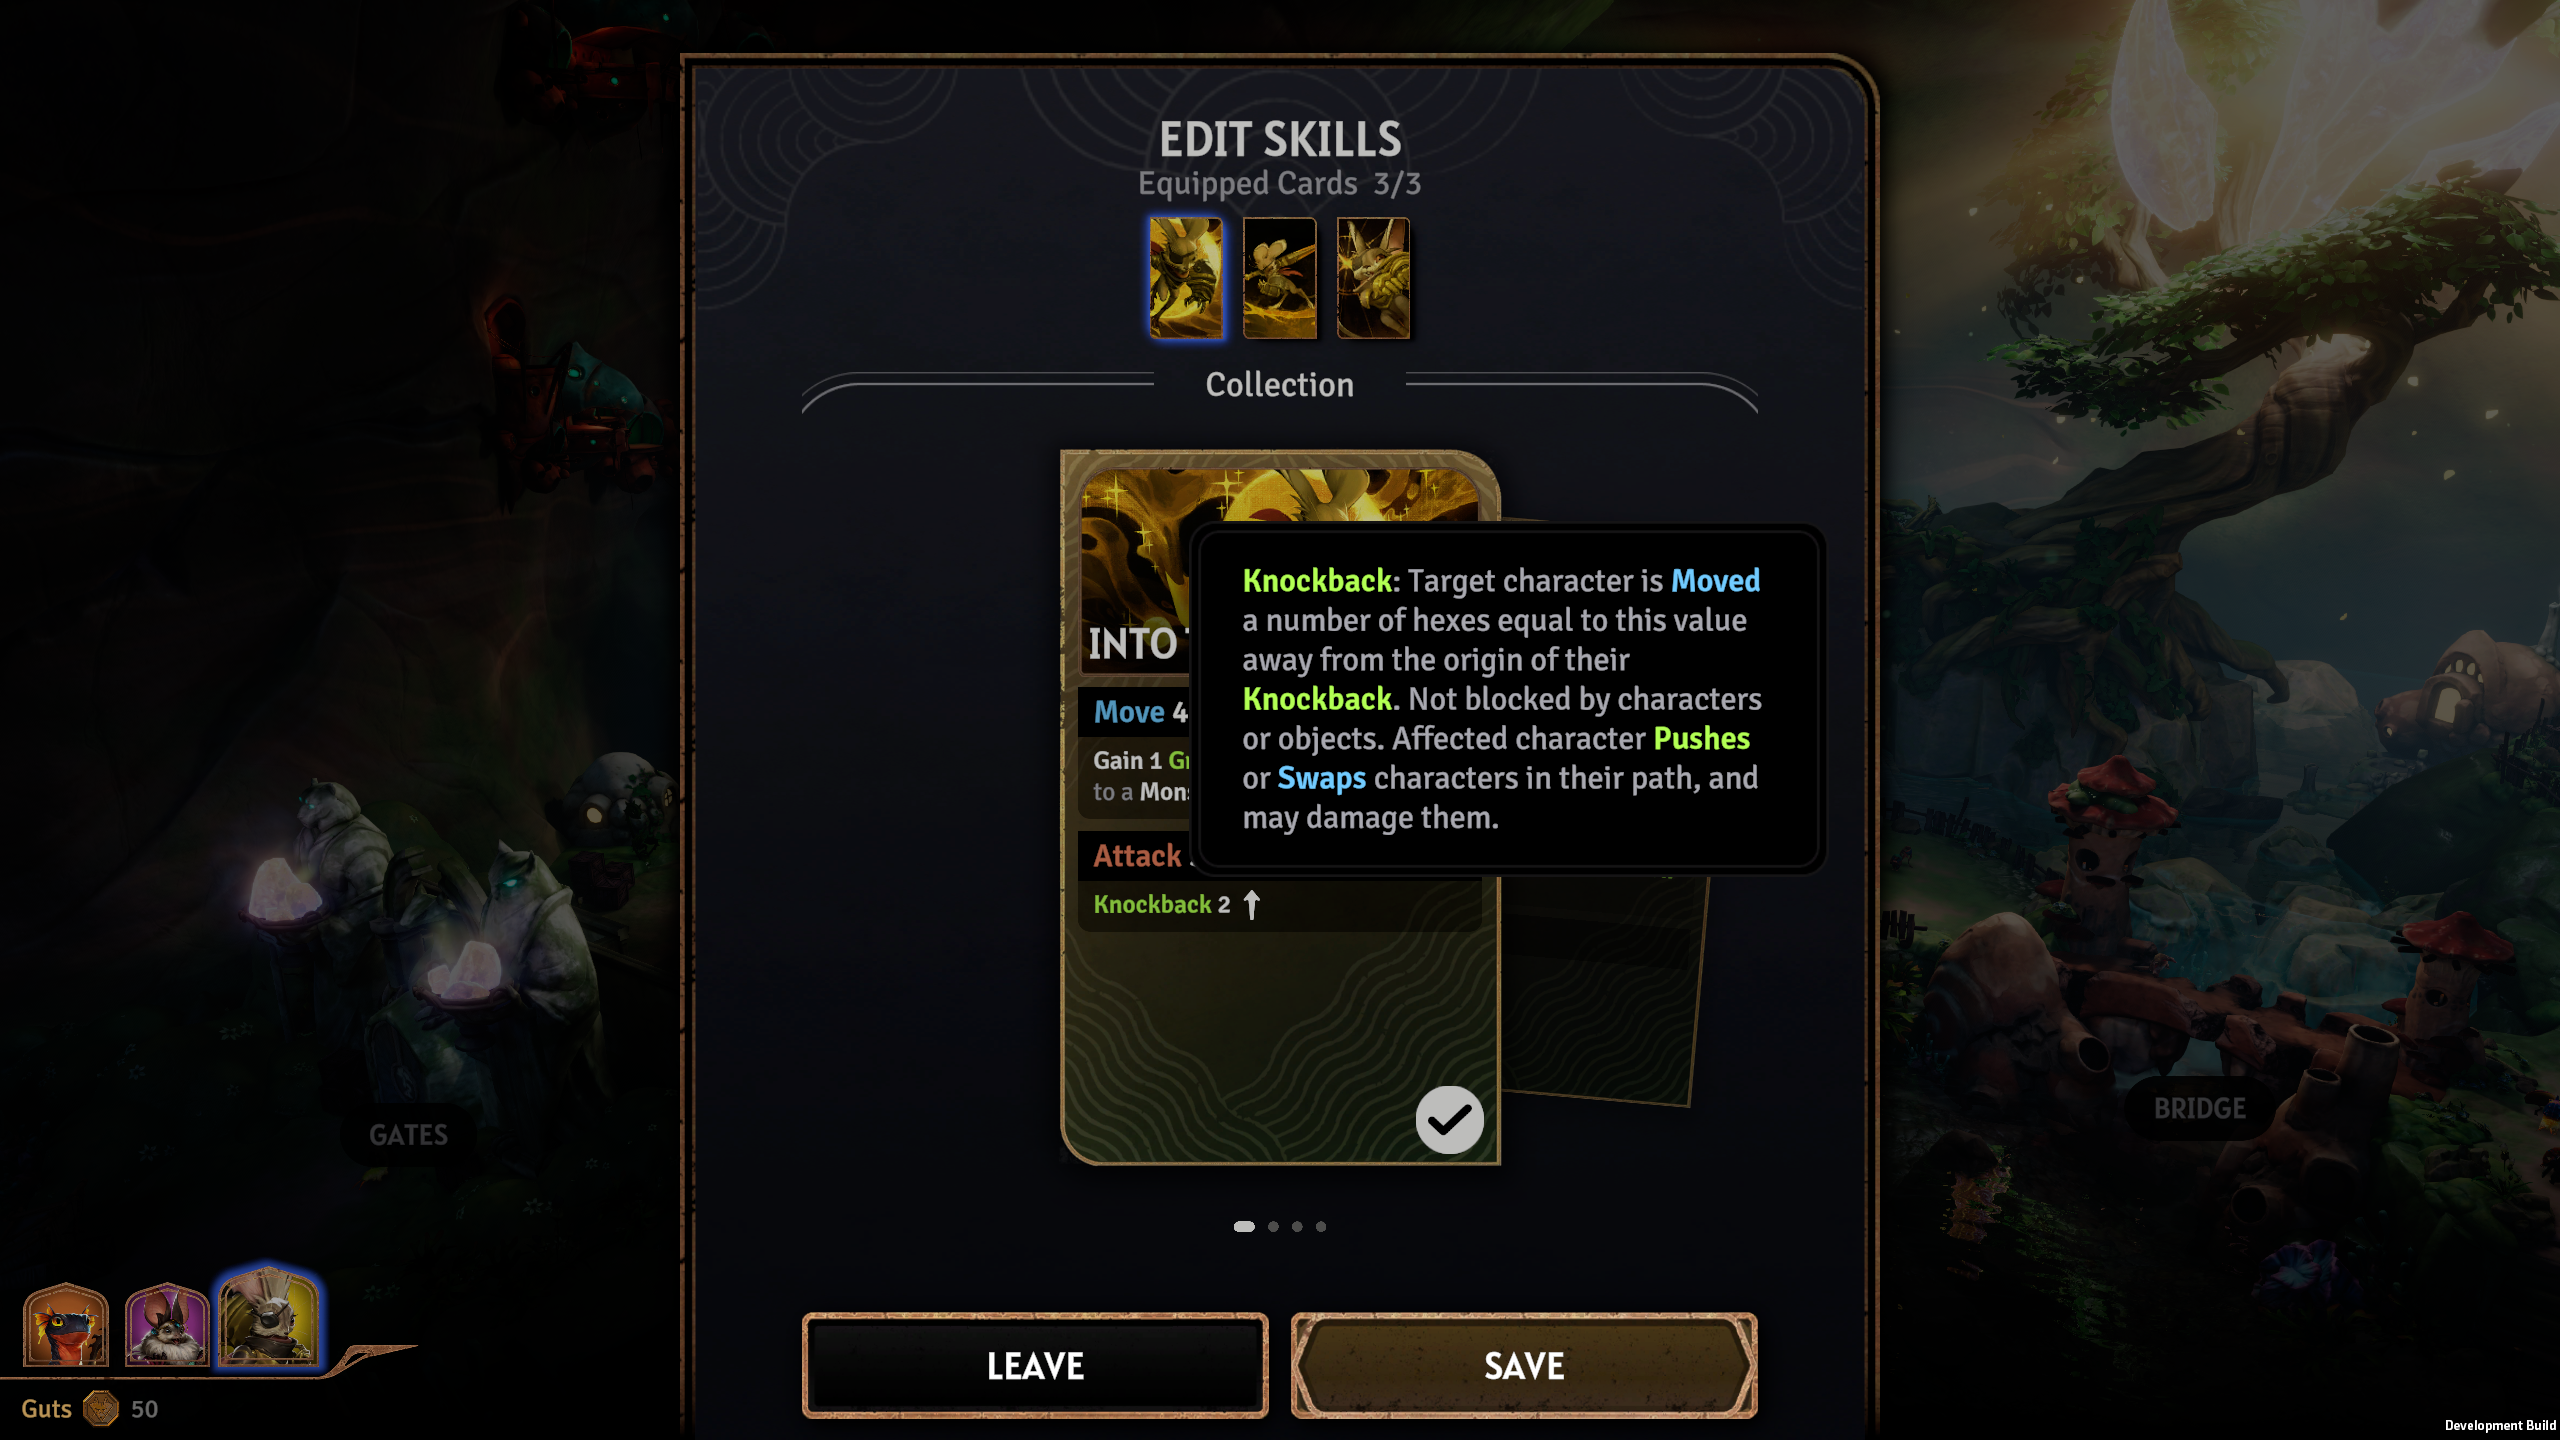Viewport: 2560px width, 1440px height.
Task: Choose the eyepatch mouse character portrait
Action: 268,1318
